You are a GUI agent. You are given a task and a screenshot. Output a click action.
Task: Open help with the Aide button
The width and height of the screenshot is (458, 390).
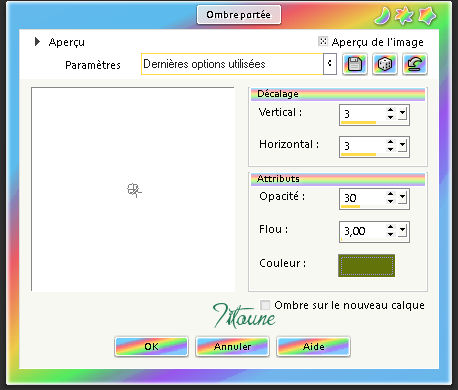pyautogui.click(x=313, y=347)
